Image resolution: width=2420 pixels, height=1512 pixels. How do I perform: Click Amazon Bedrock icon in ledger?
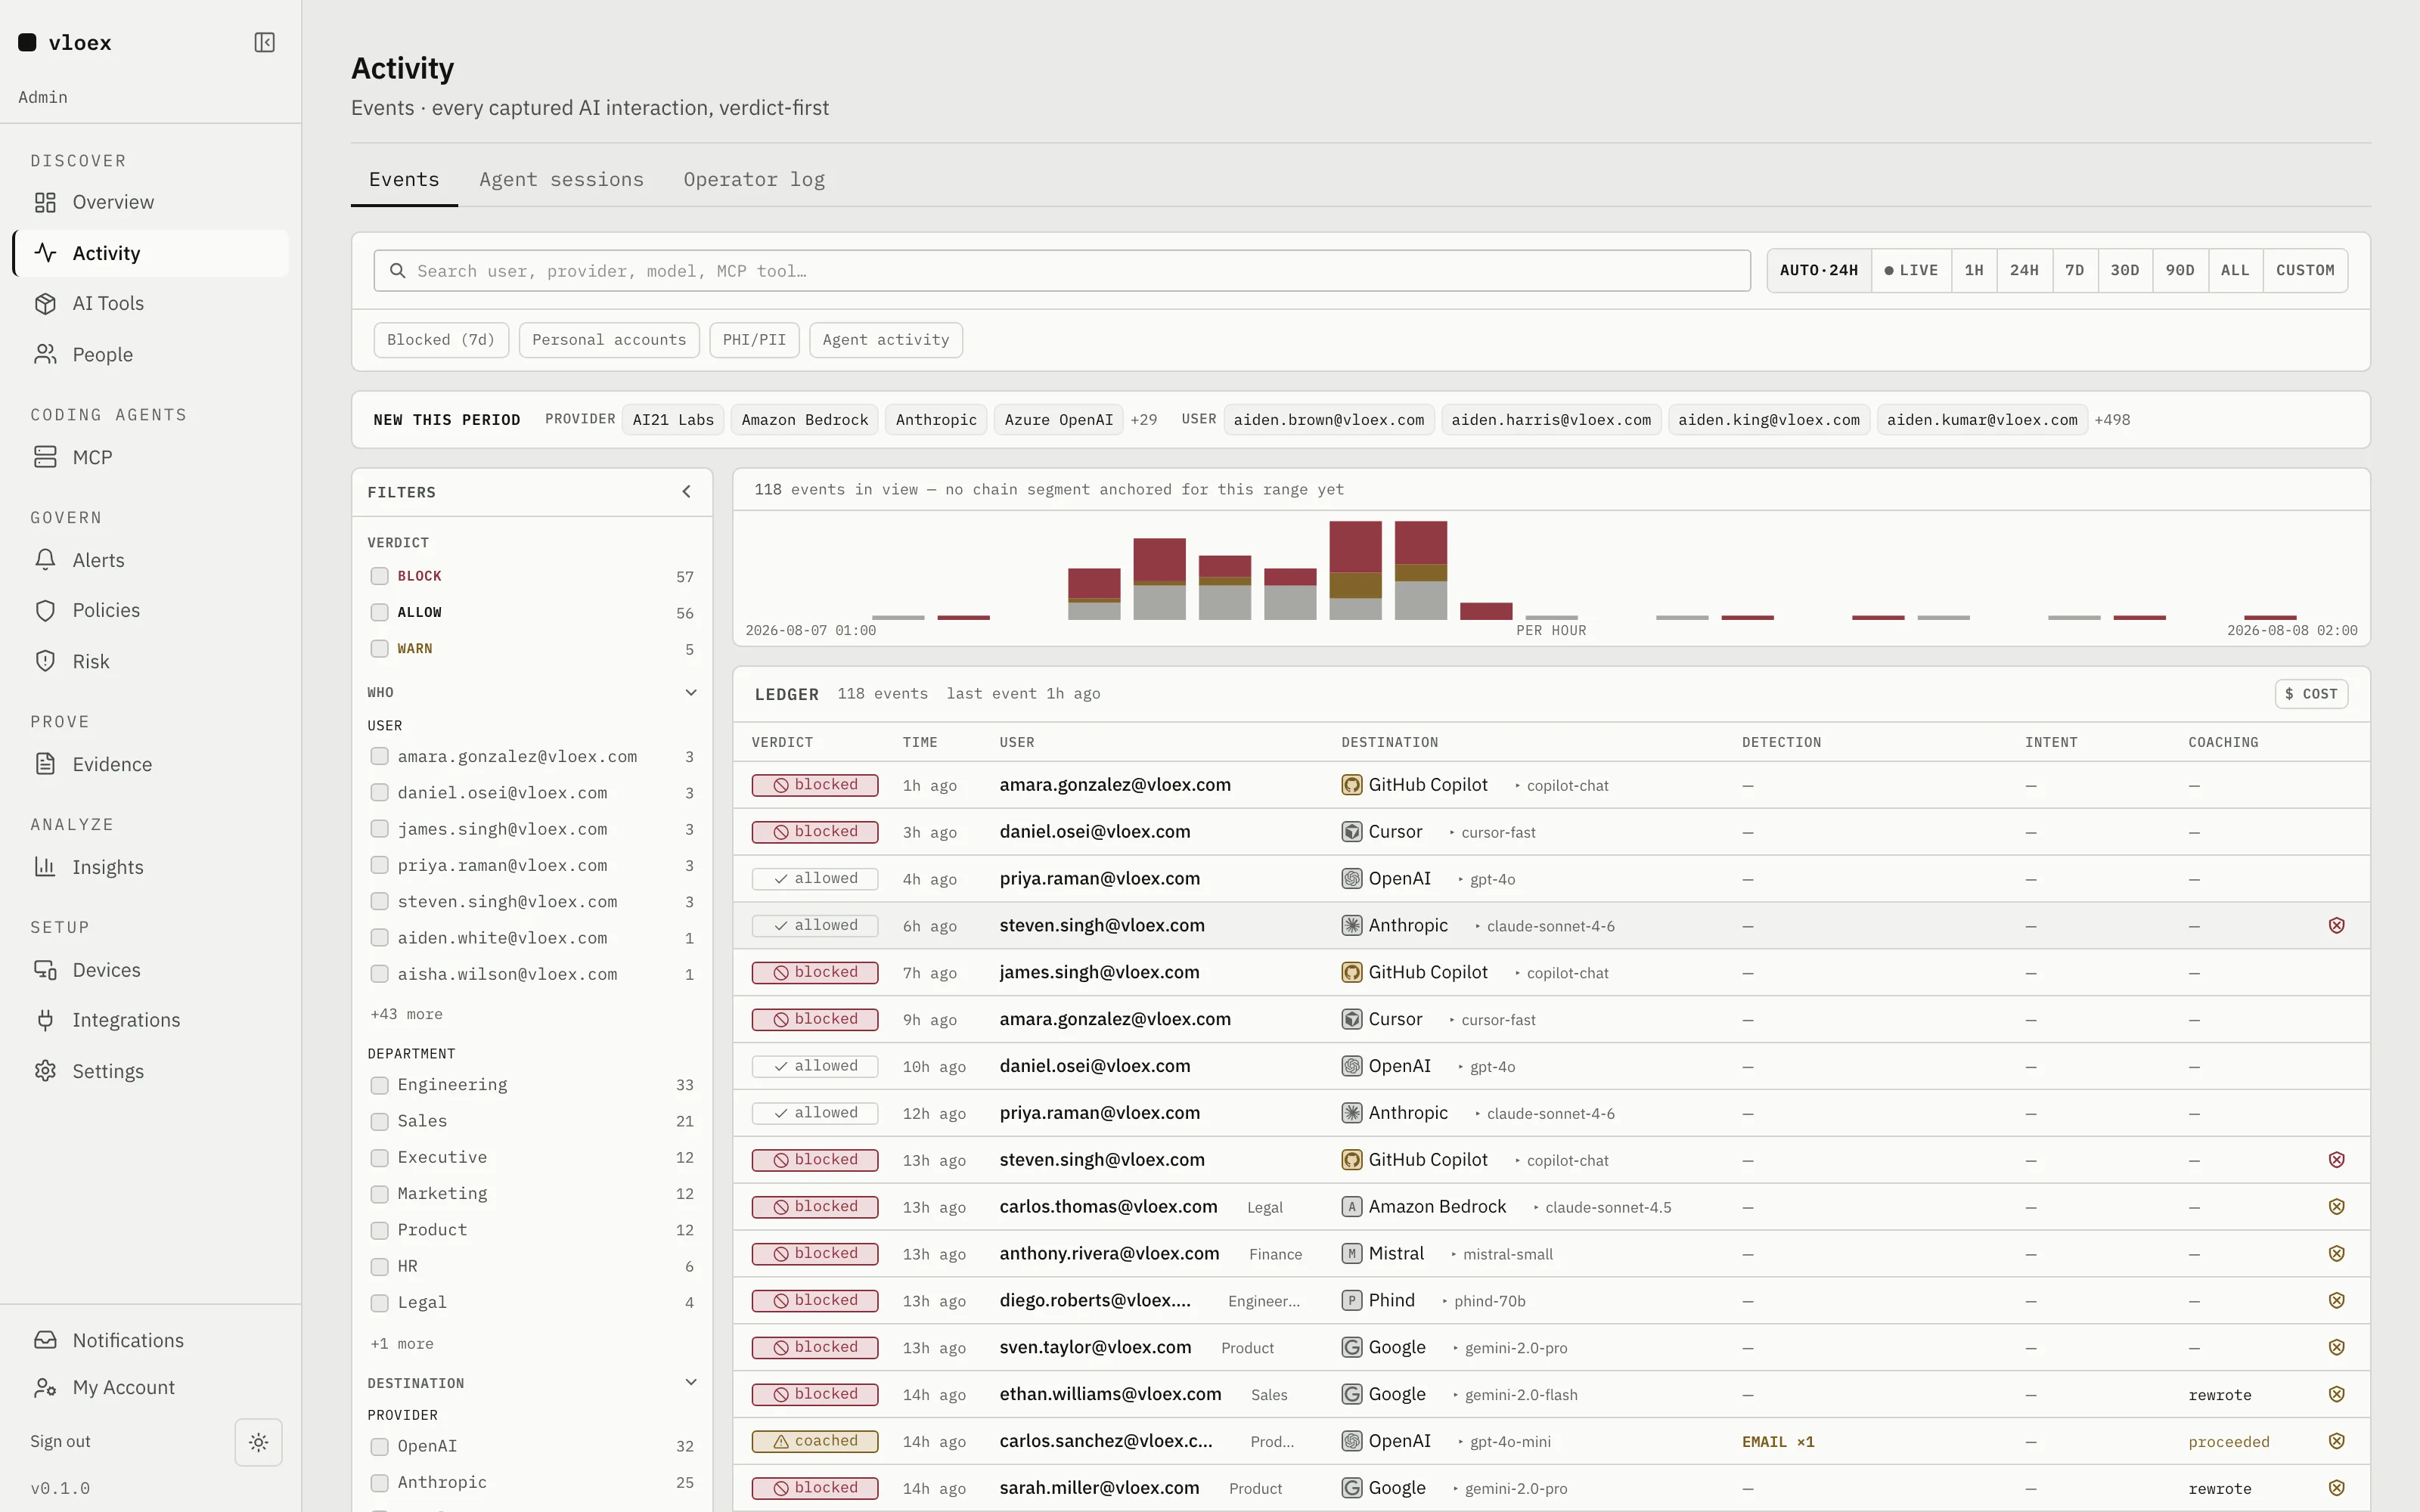[x=1351, y=1207]
